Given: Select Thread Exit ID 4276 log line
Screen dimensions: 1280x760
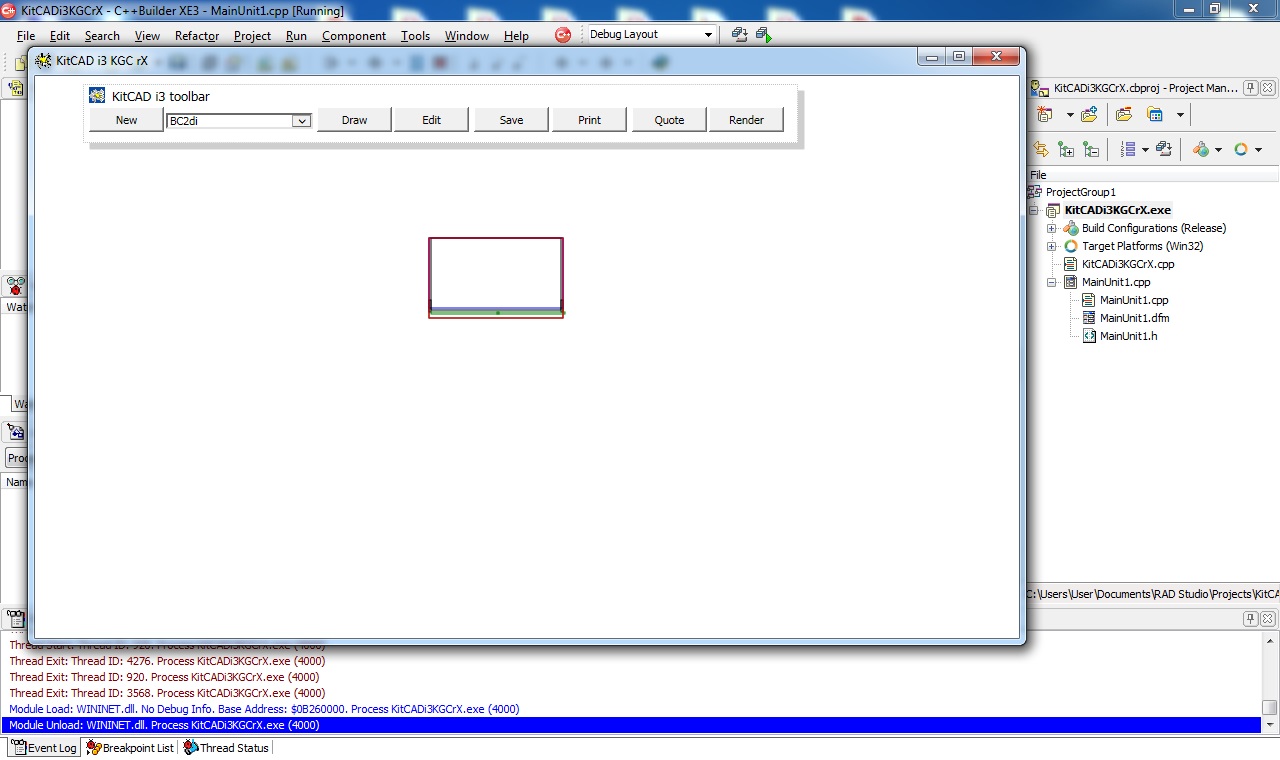Looking at the screenshot, I should [x=631, y=661].
